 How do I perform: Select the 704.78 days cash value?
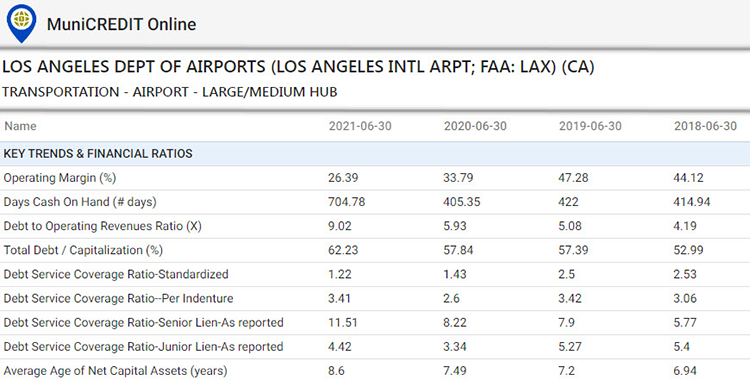click(x=346, y=202)
